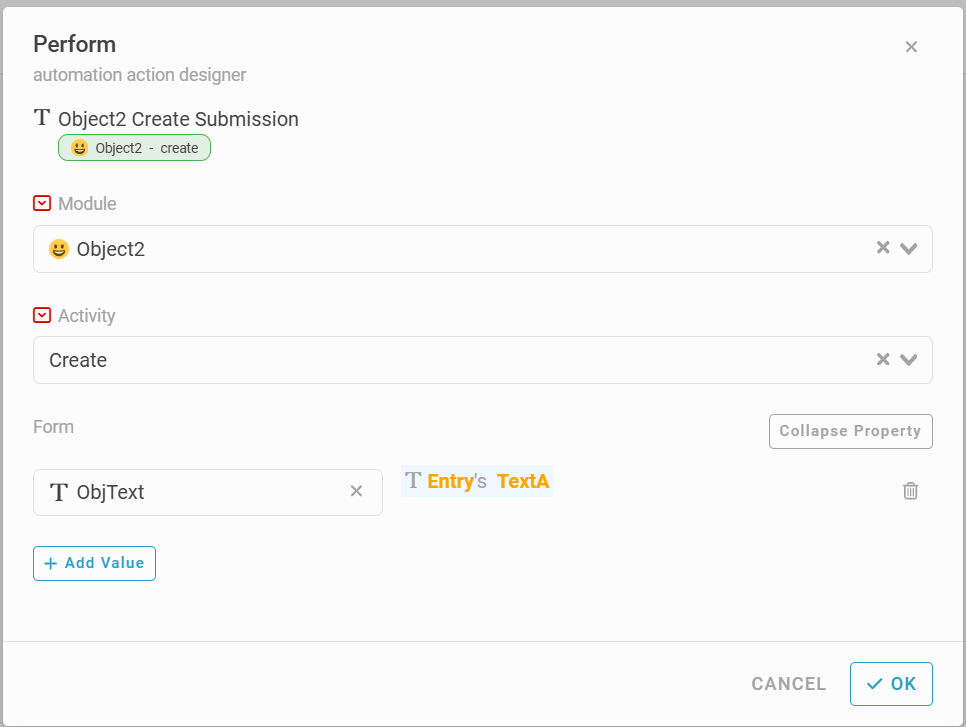Cancel the automation action dialog
Viewport: 966px width, 727px height.
(x=788, y=684)
